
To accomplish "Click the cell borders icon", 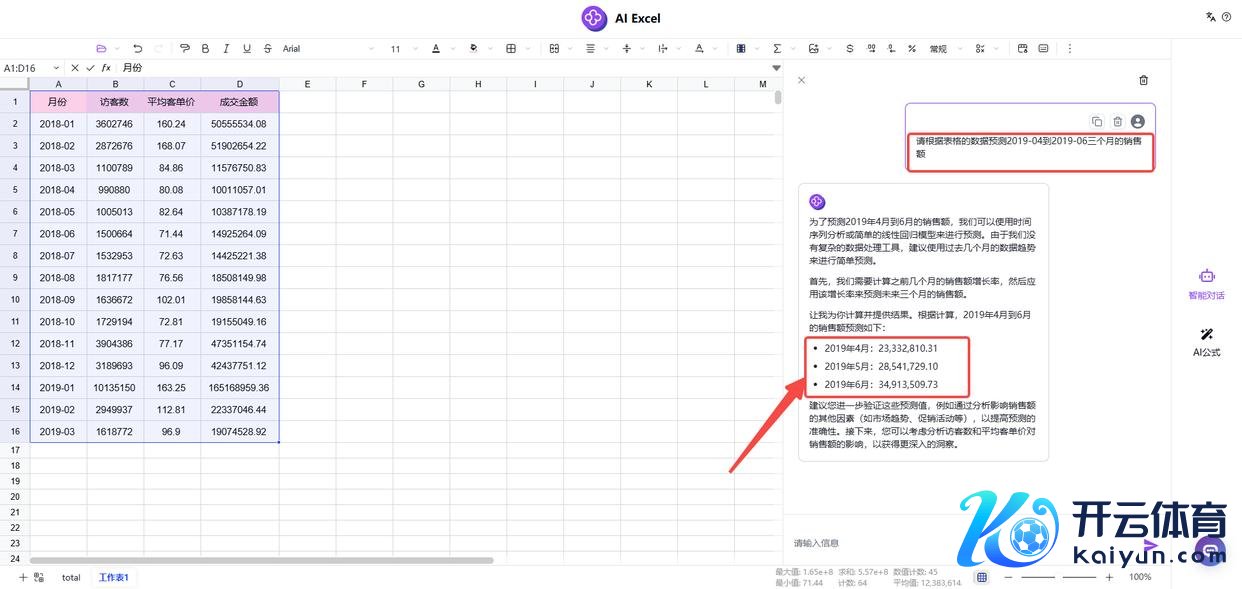I will pos(511,48).
